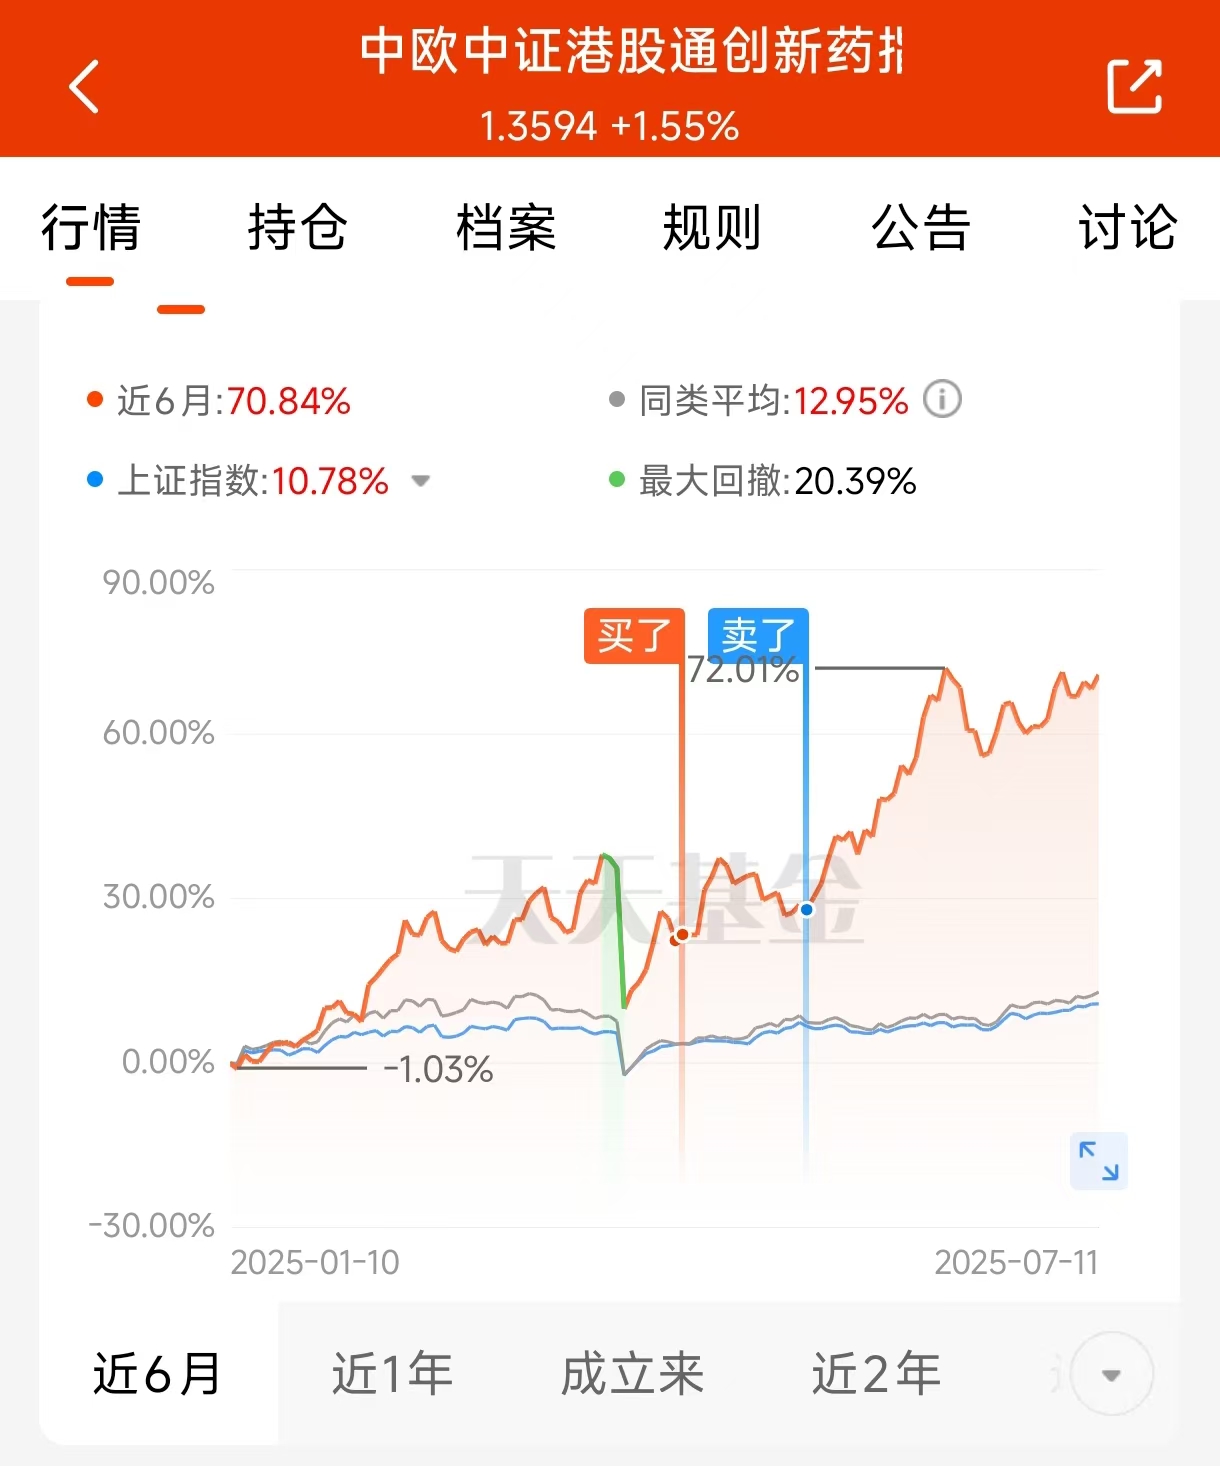Screen dimensions: 1220x1466
Task: Open the 讨论 tab
Action: (x=1127, y=227)
